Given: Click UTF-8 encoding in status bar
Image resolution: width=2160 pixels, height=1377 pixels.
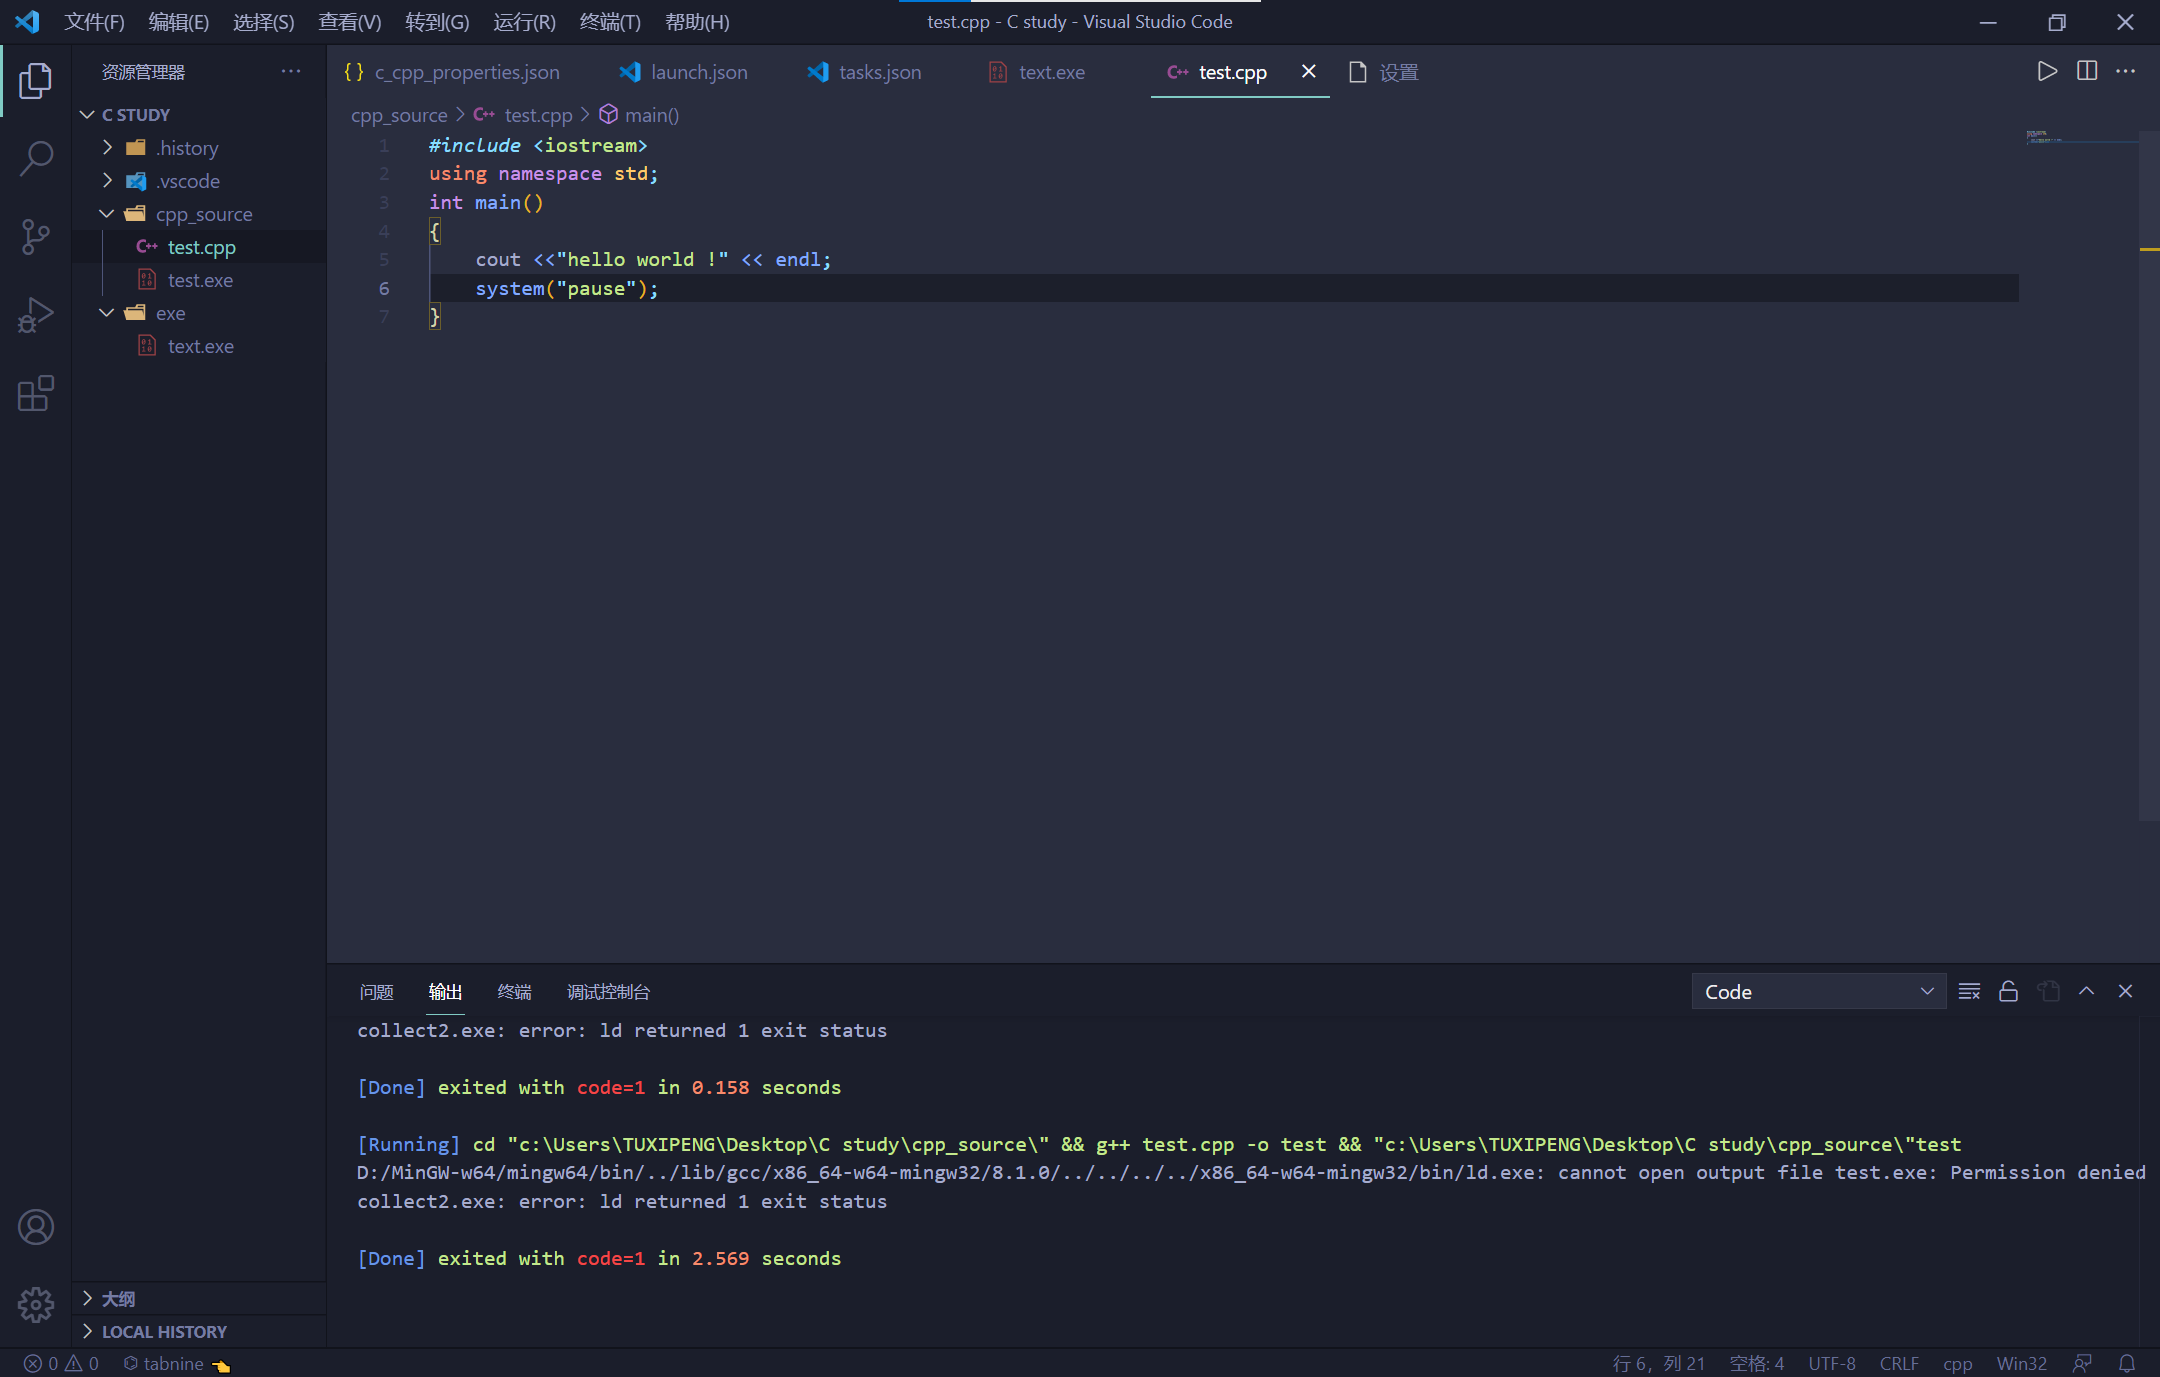Looking at the screenshot, I should (1831, 1363).
